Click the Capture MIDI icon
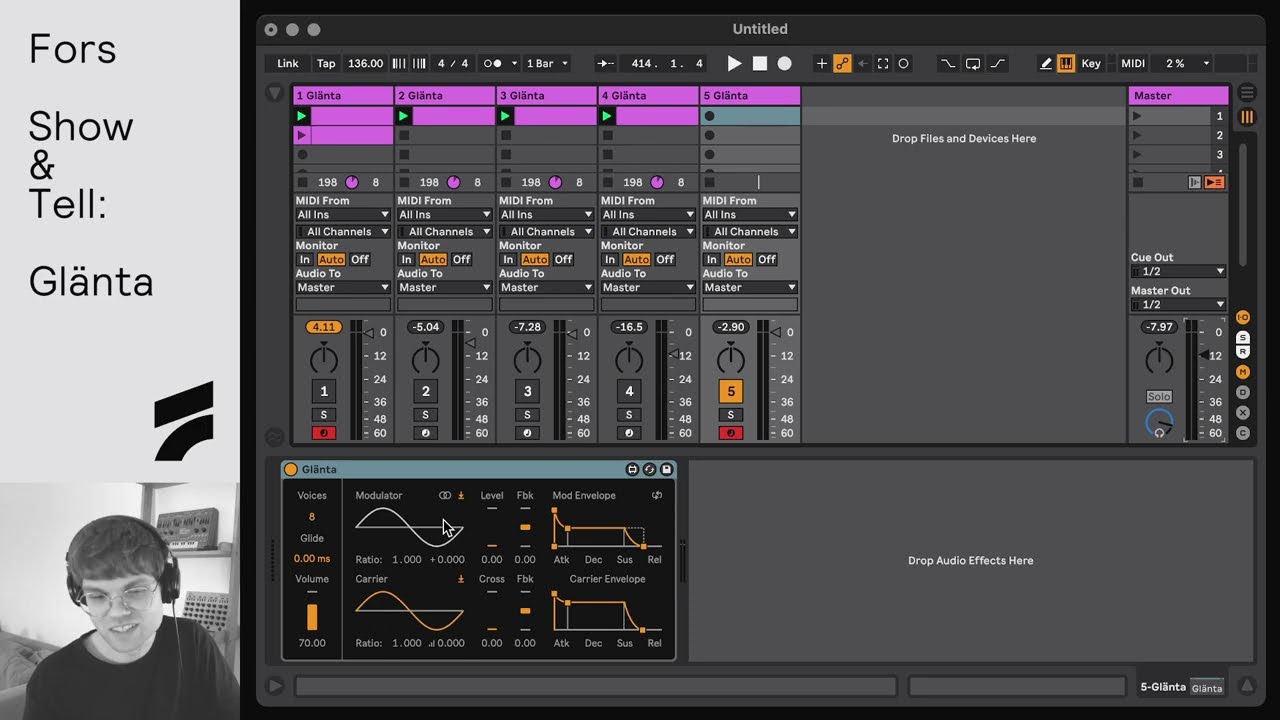 point(883,63)
